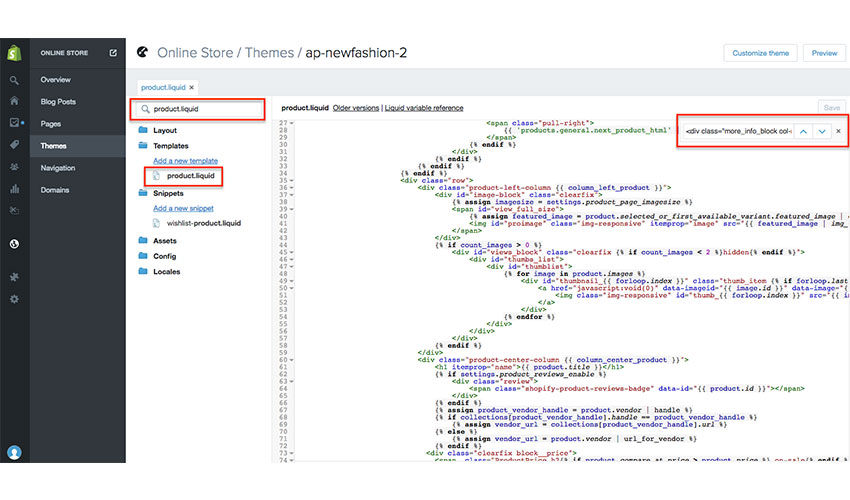Expand the Assets folder
Image resolution: width=850 pixels, height=500 pixels.
click(166, 240)
